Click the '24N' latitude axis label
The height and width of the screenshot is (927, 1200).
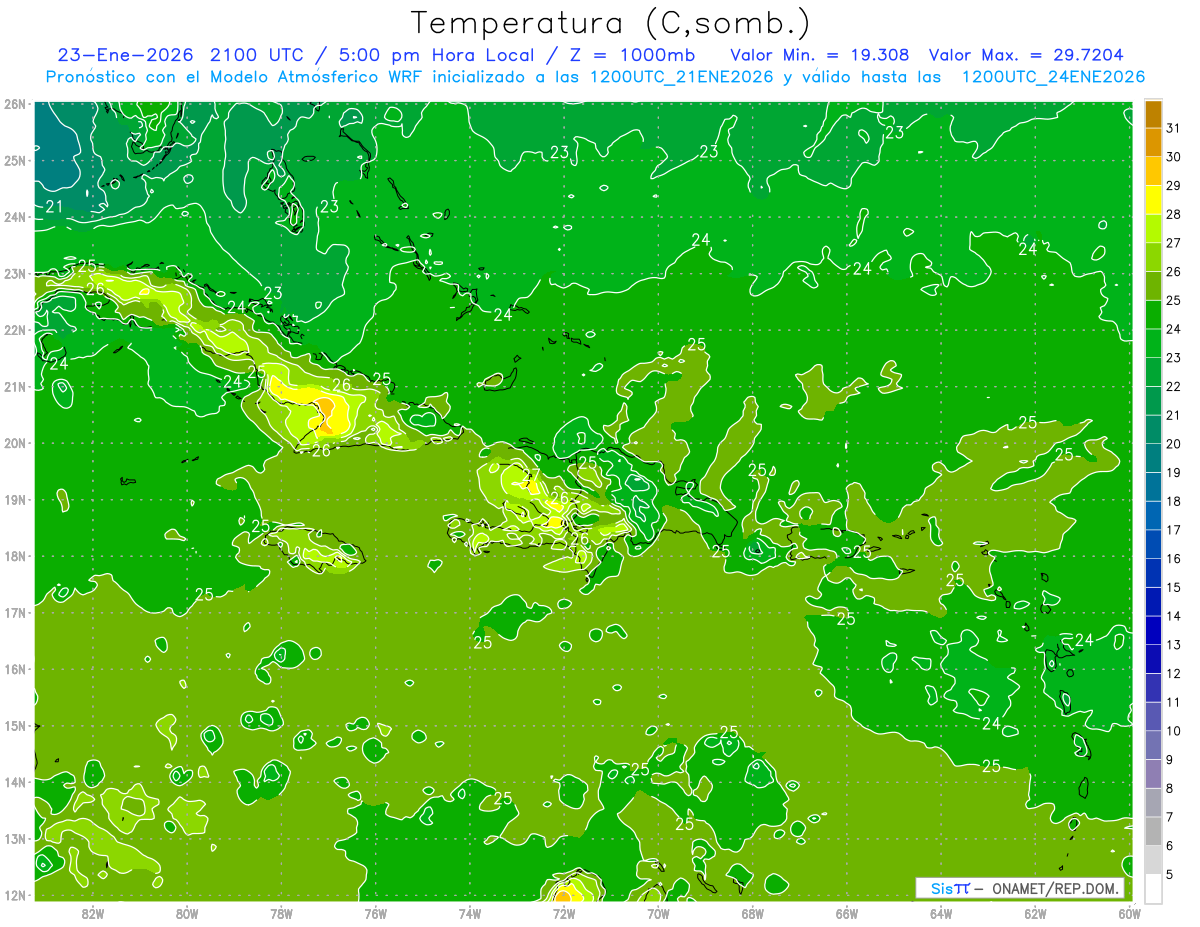tap(14, 217)
